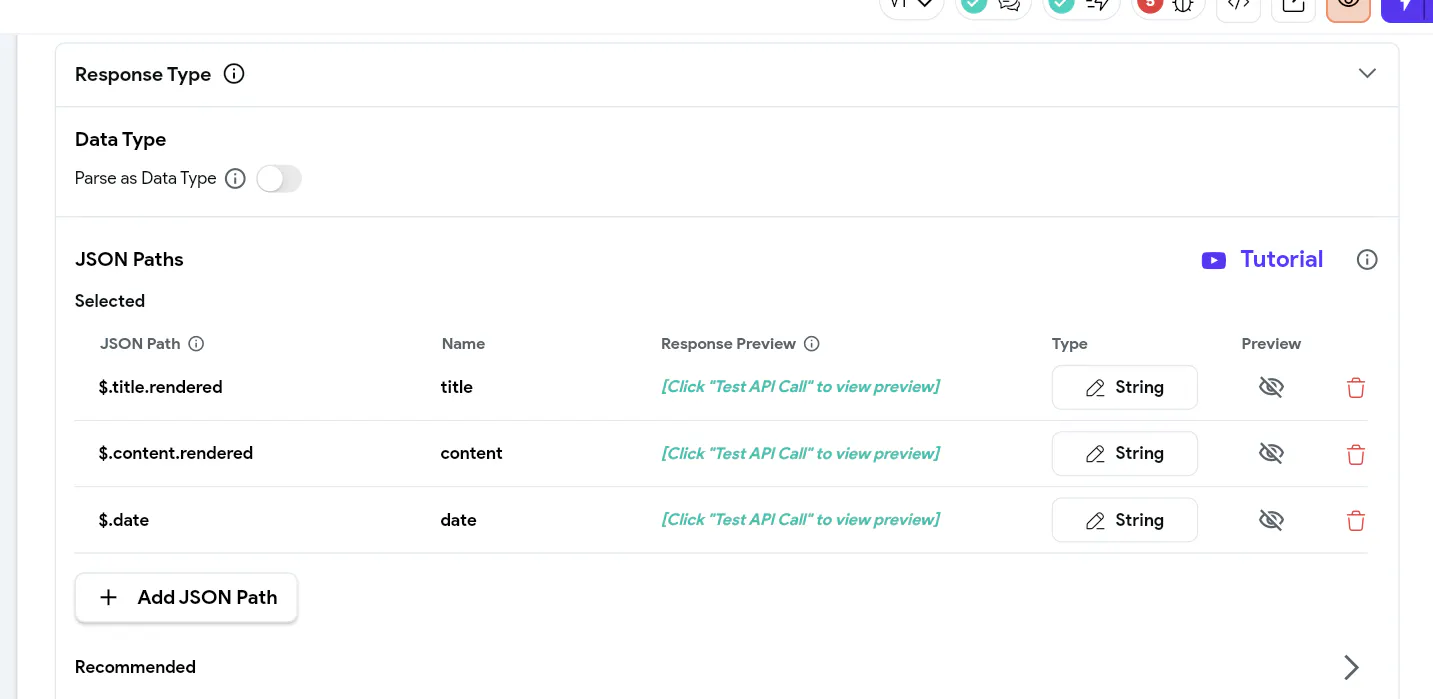Edit the type of the content path
The width and height of the screenshot is (1433, 699).
pyautogui.click(x=1124, y=454)
